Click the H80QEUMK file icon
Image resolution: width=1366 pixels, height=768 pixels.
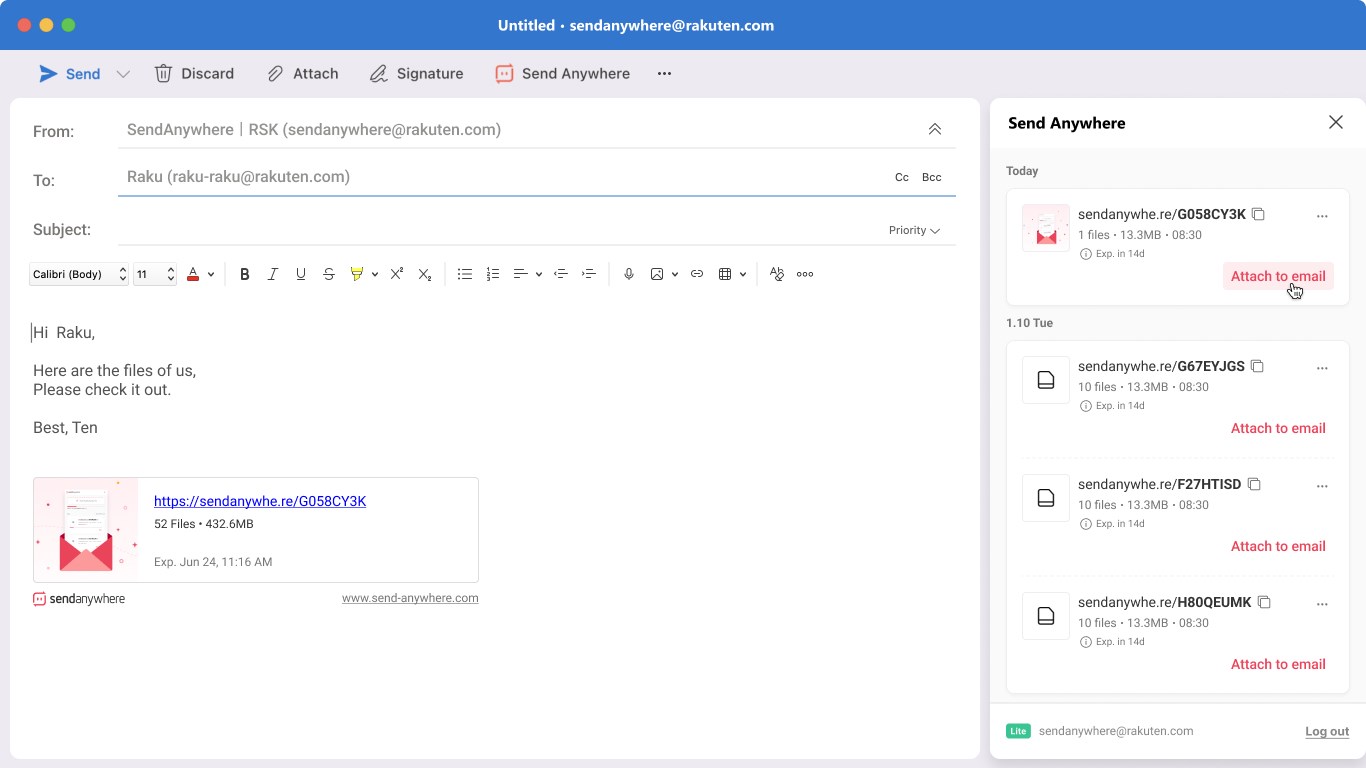click(x=1046, y=616)
